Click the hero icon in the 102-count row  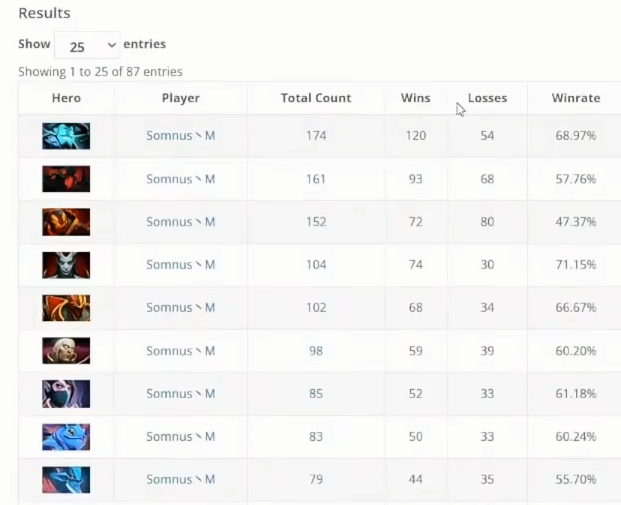[66, 308]
